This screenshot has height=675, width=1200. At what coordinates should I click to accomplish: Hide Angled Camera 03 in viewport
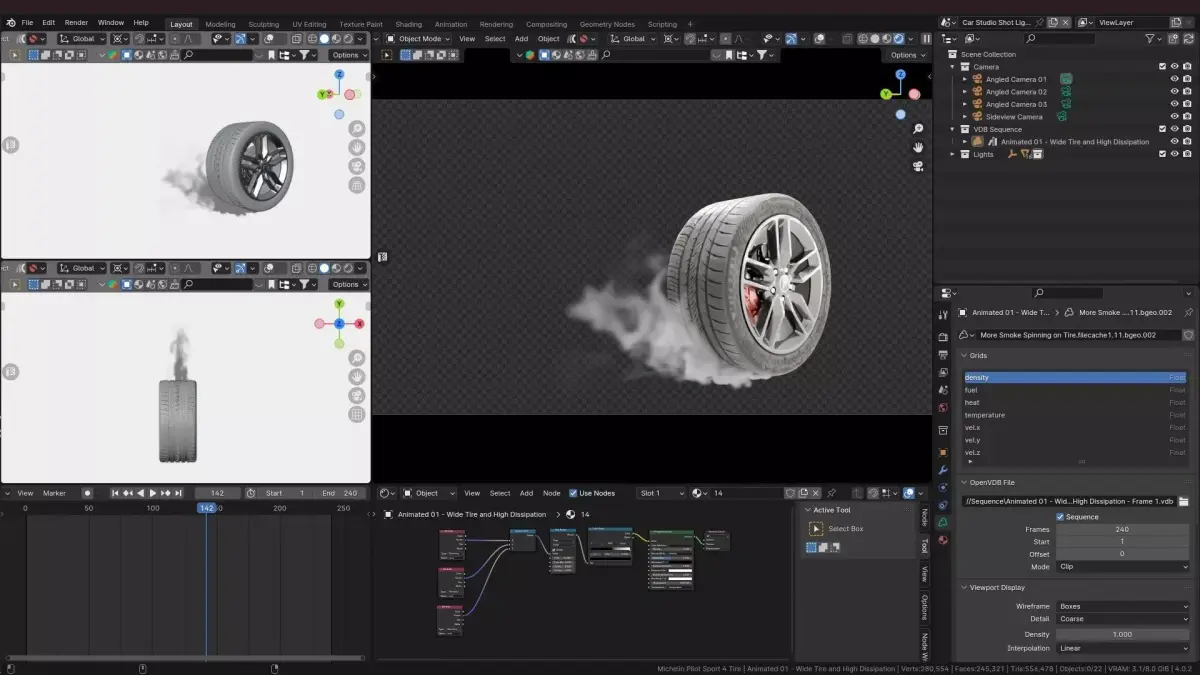pyautogui.click(x=1174, y=104)
